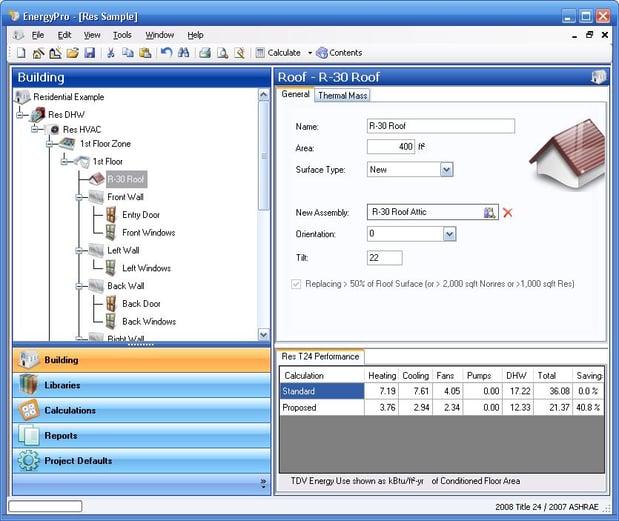
Task: Open the Tools menu
Action: click(122, 35)
